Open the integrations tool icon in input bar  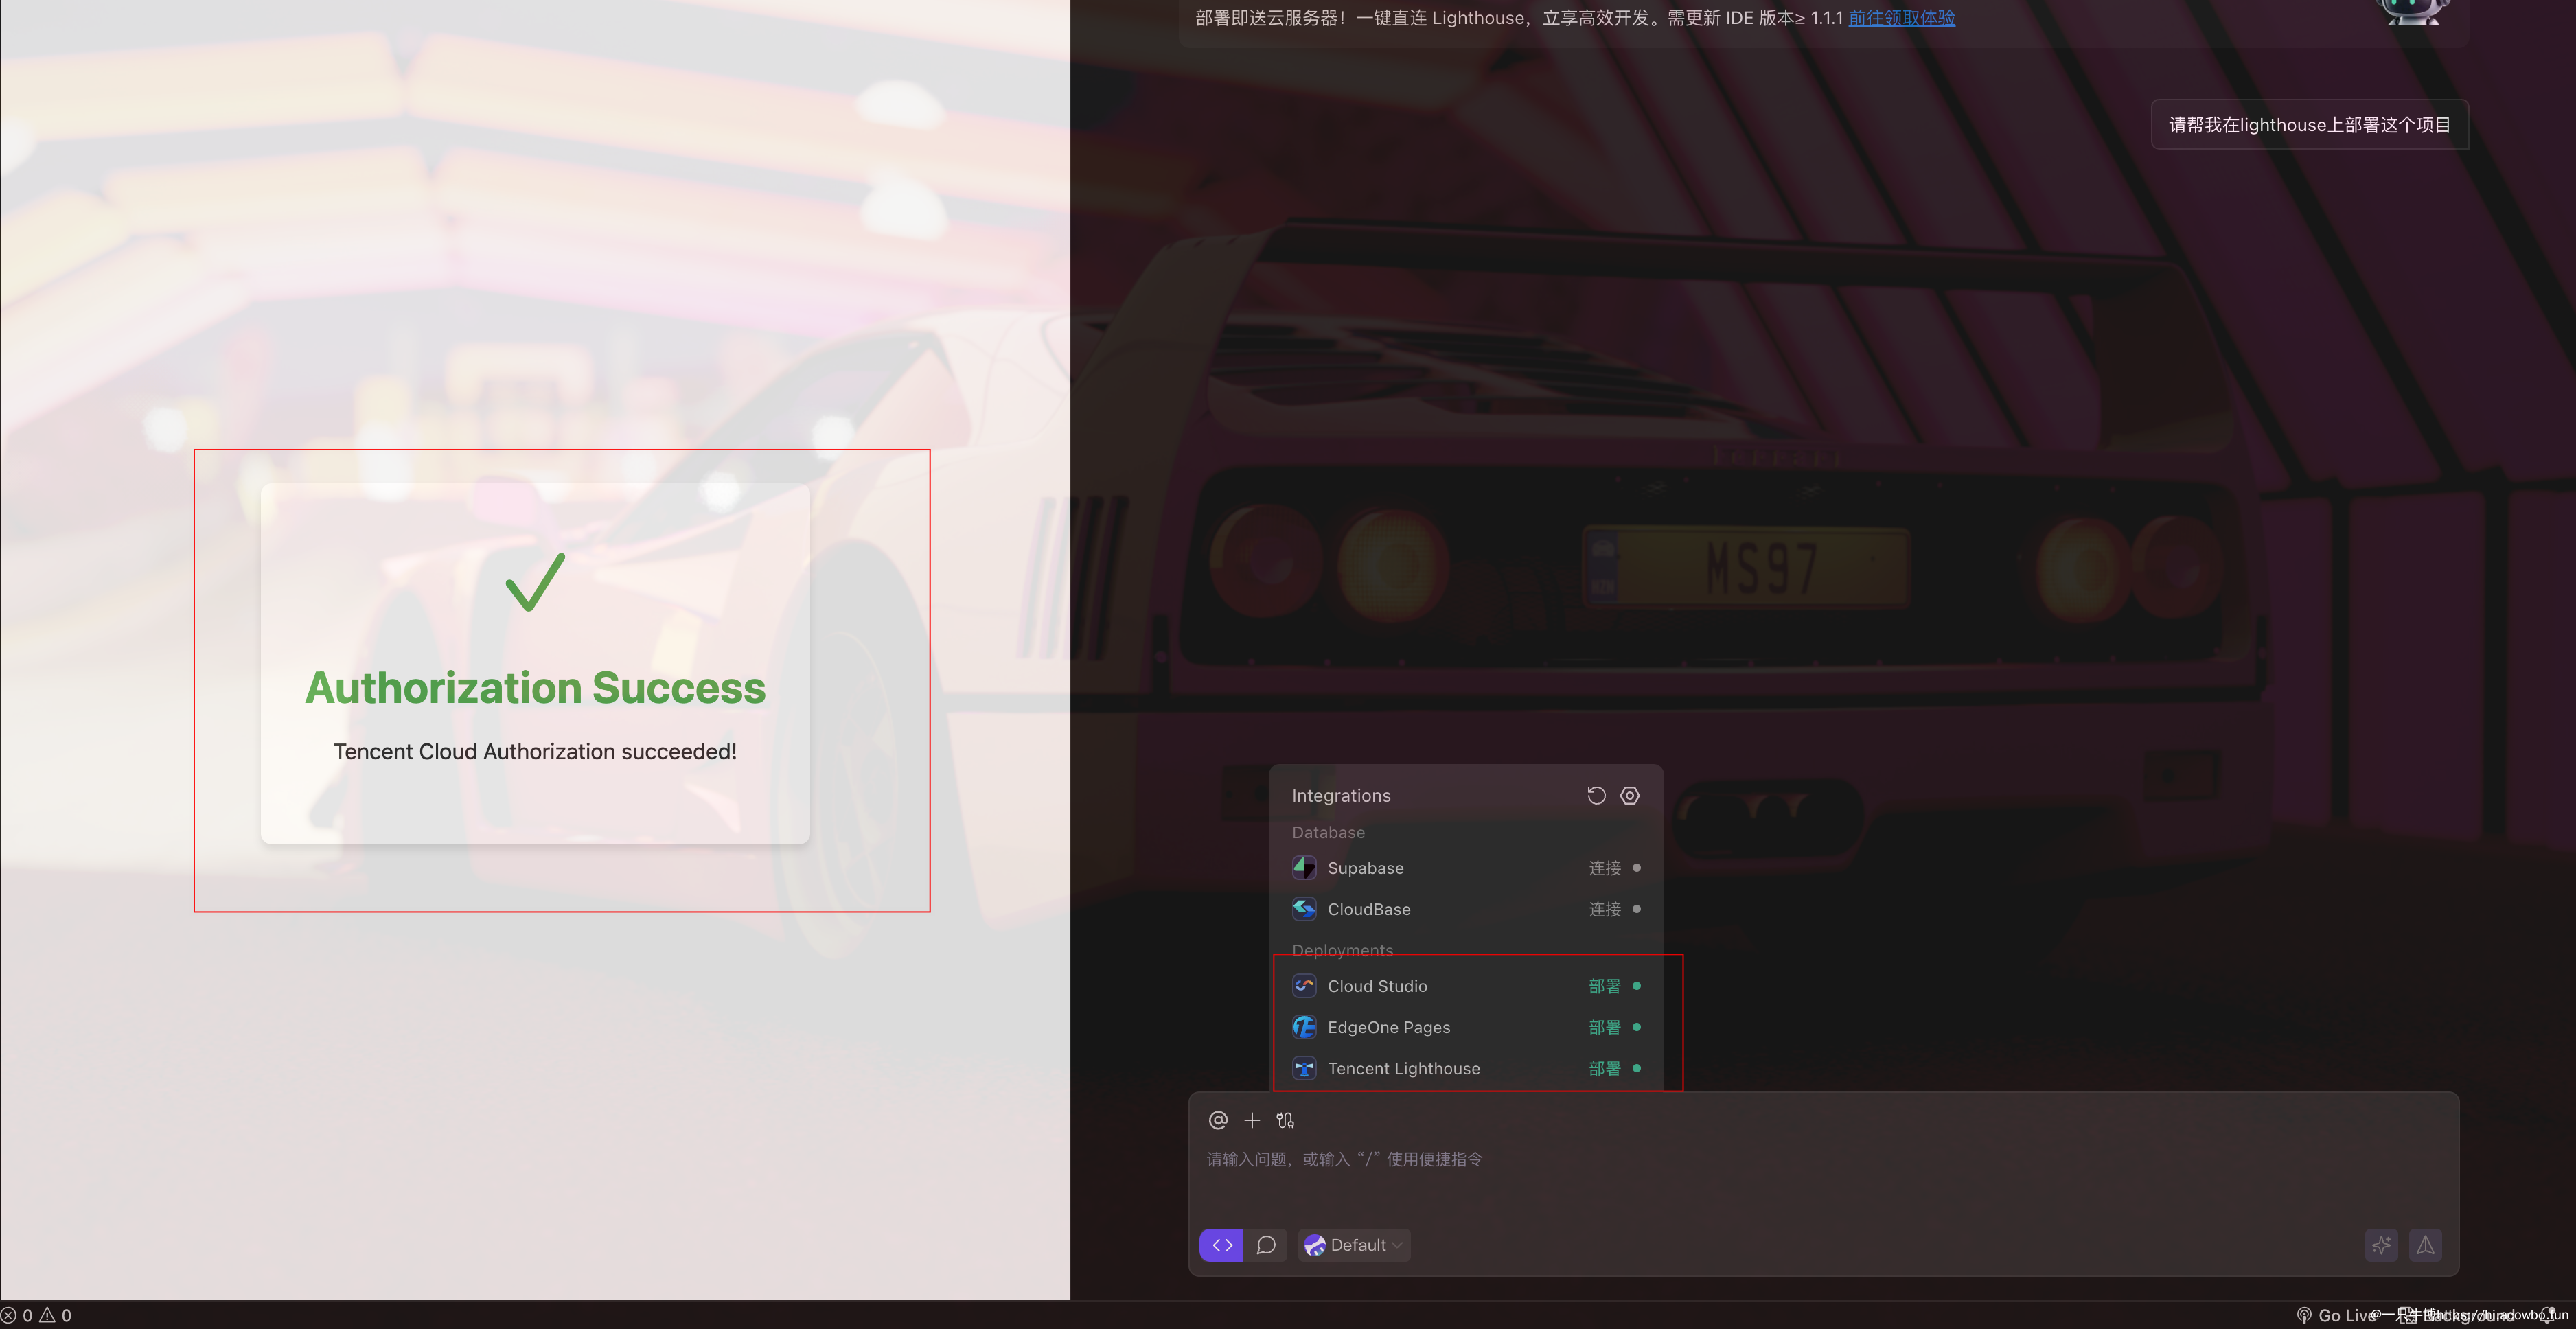tap(1285, 1120)
